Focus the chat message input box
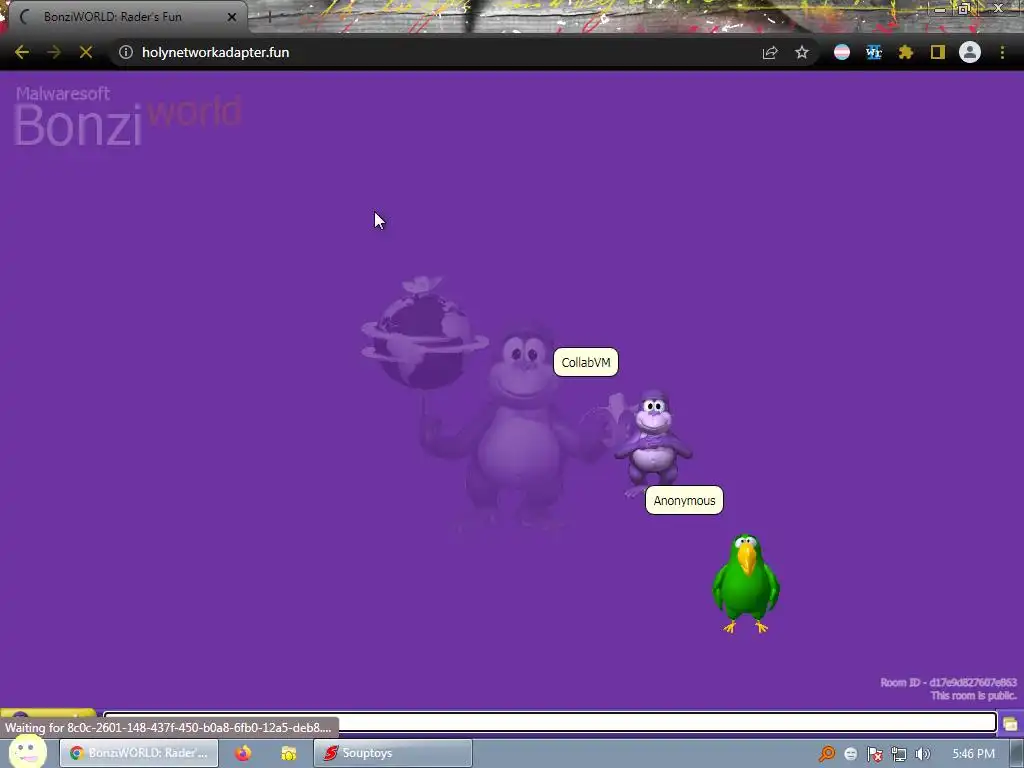This screenshot has width=1024, height=768. click(550, 722)
